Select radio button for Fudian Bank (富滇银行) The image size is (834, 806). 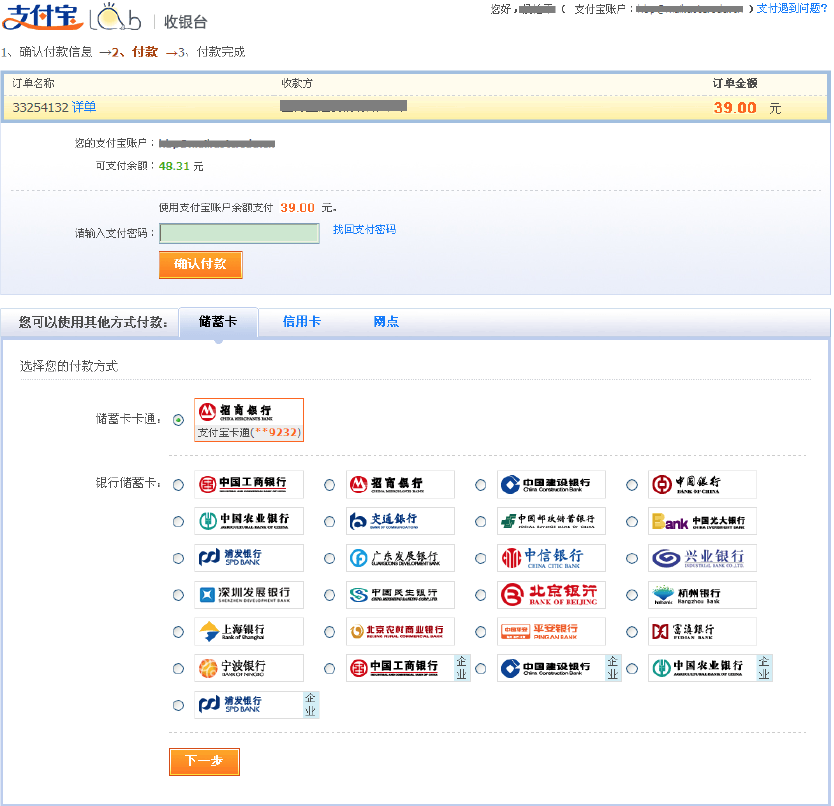pyautogui.click(x=632, y=632)
